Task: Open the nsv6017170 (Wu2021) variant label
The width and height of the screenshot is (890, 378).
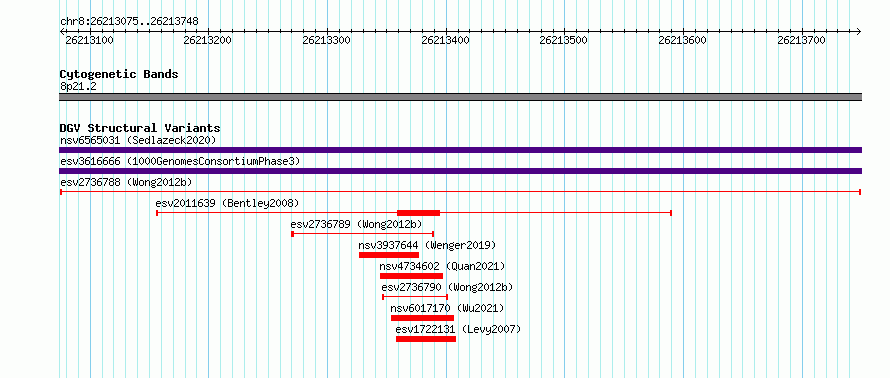Action: tap(447, 308)
